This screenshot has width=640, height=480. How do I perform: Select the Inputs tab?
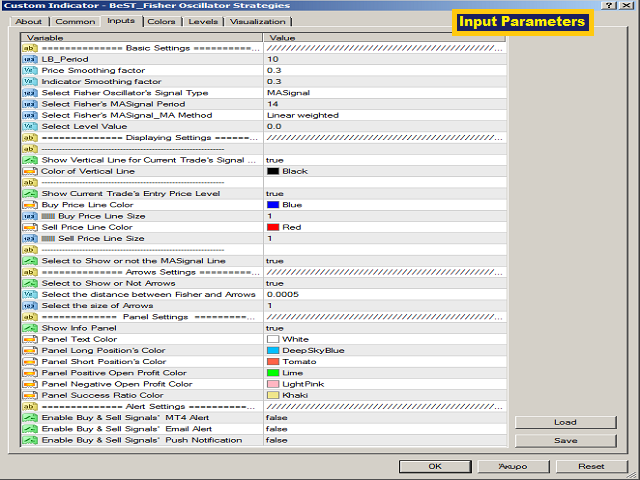(121, 21)
